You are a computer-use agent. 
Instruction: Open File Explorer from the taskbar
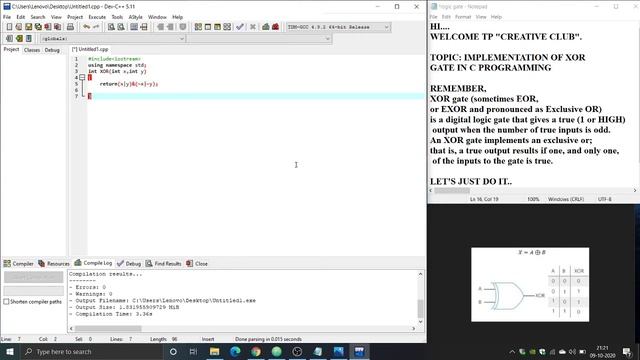coord(214,351)
